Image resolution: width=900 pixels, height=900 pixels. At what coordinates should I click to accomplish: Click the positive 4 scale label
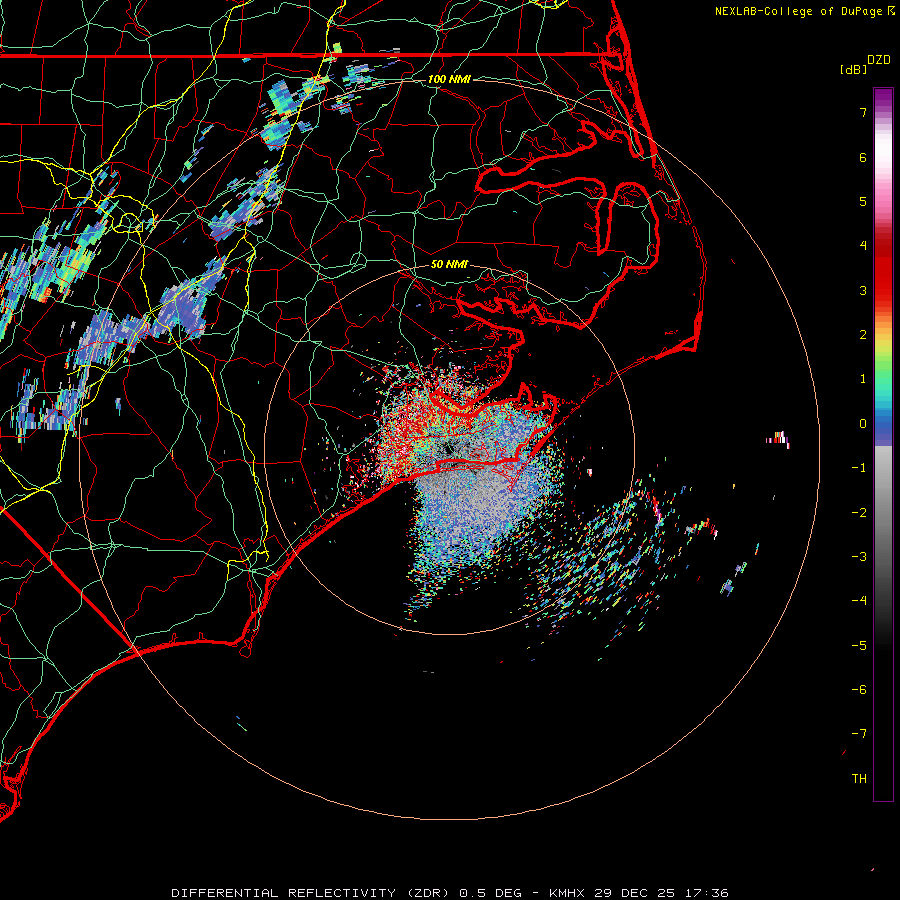pyautogui.click(x=863, y=246)
